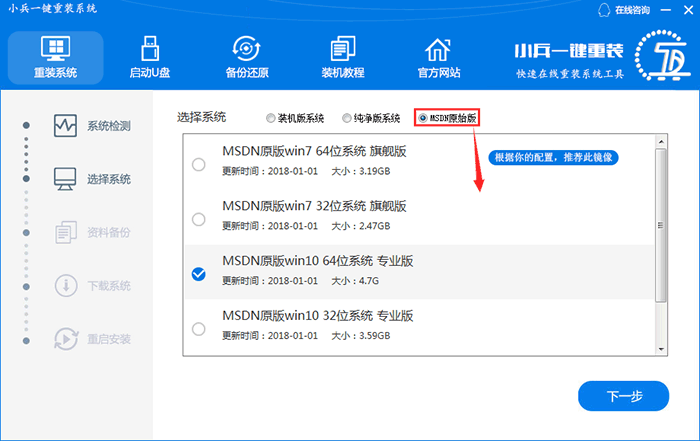Select MSDN原版win7 64位系统 旗舰版 radio
This screenshot has width=700, height=441.
[199, 165]
